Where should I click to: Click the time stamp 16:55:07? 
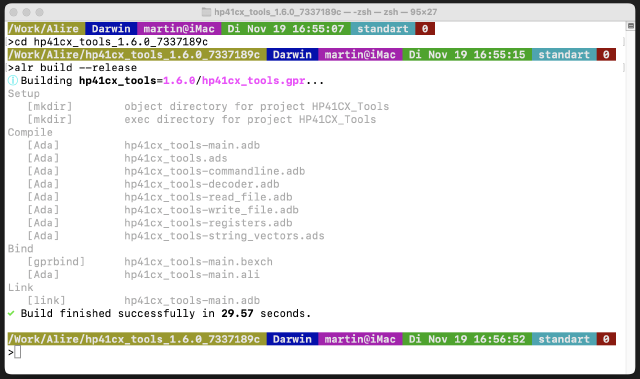click(x=318, y=29)
